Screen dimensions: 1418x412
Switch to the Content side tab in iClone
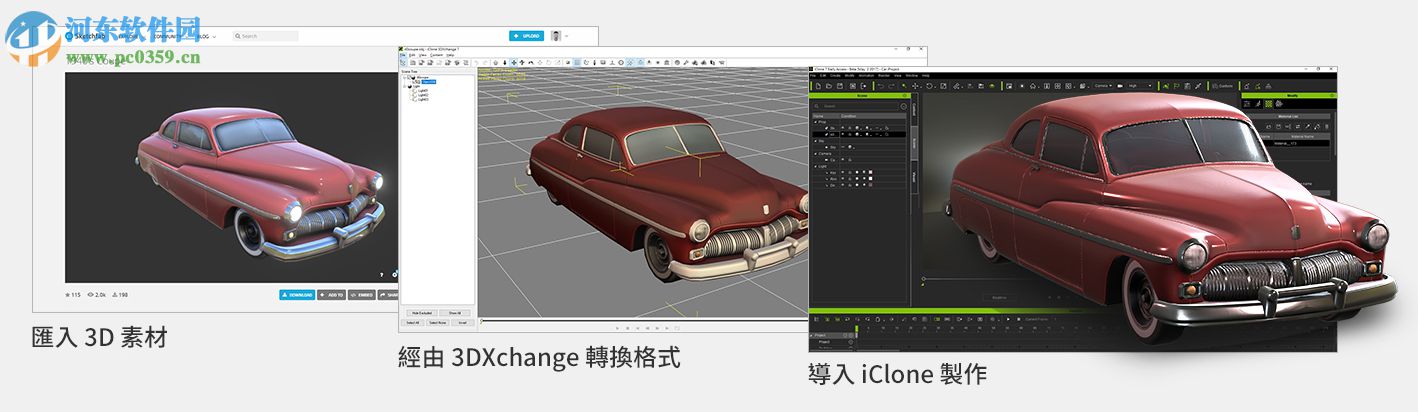[914, 109]
